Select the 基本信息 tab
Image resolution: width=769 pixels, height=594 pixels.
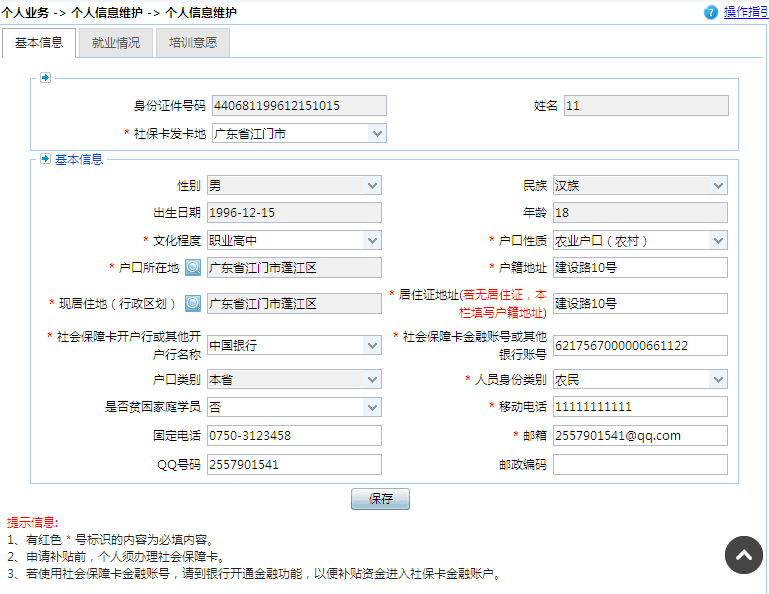pos(39,43)
